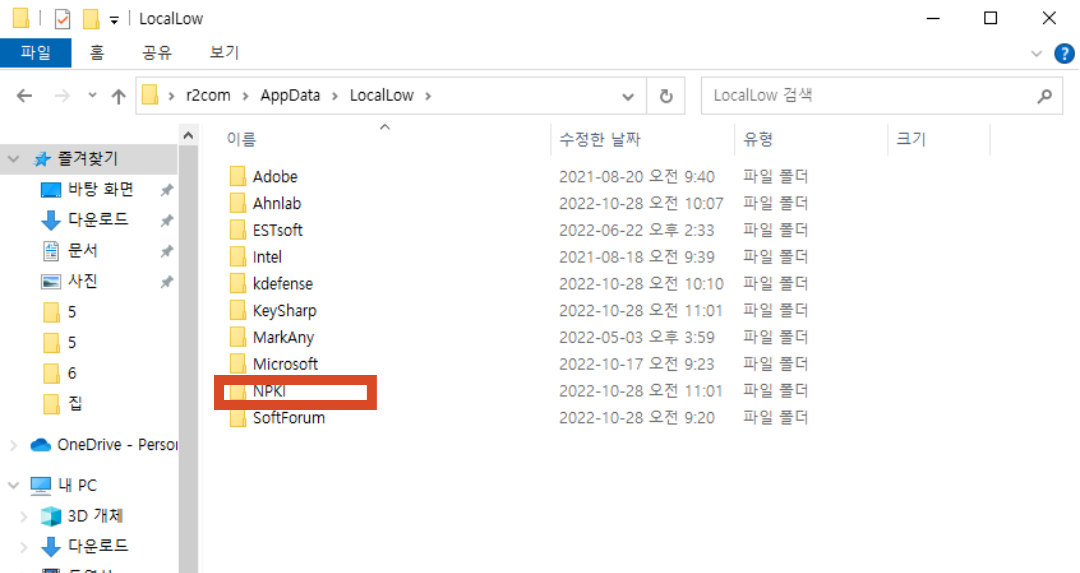Open the recent locations dropdown arrow
The image size is (1080, 573).
[x=92, y=96]
